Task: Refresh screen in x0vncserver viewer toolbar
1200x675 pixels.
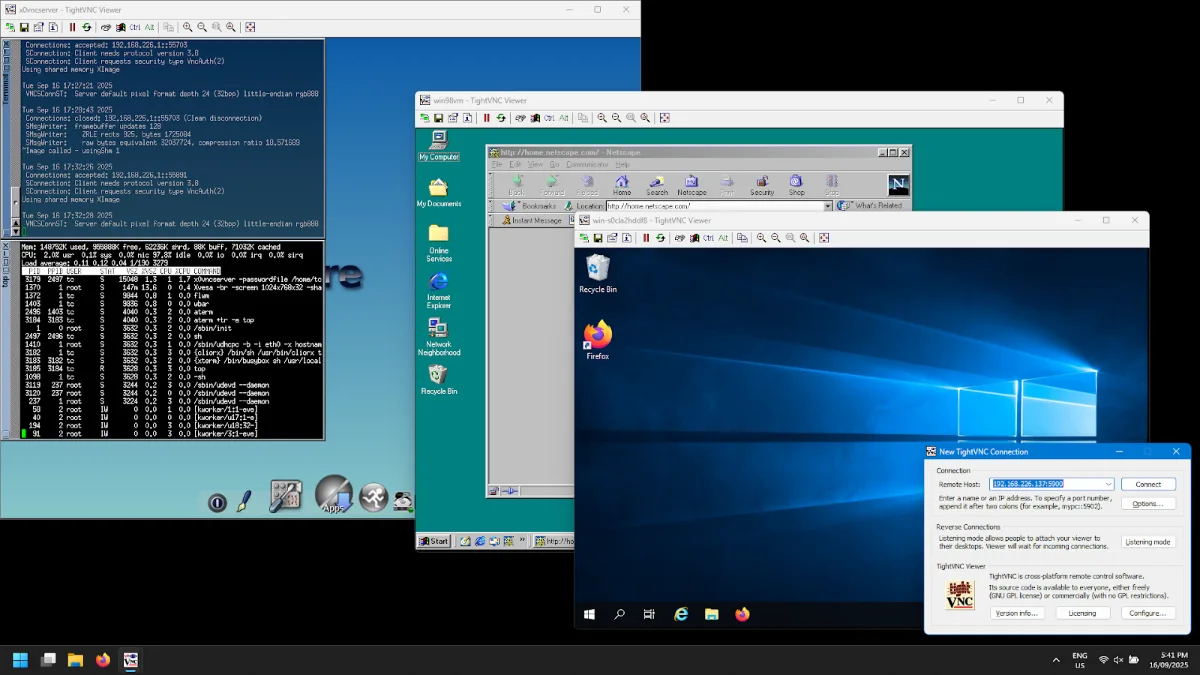Action: [x=86, y=28]
